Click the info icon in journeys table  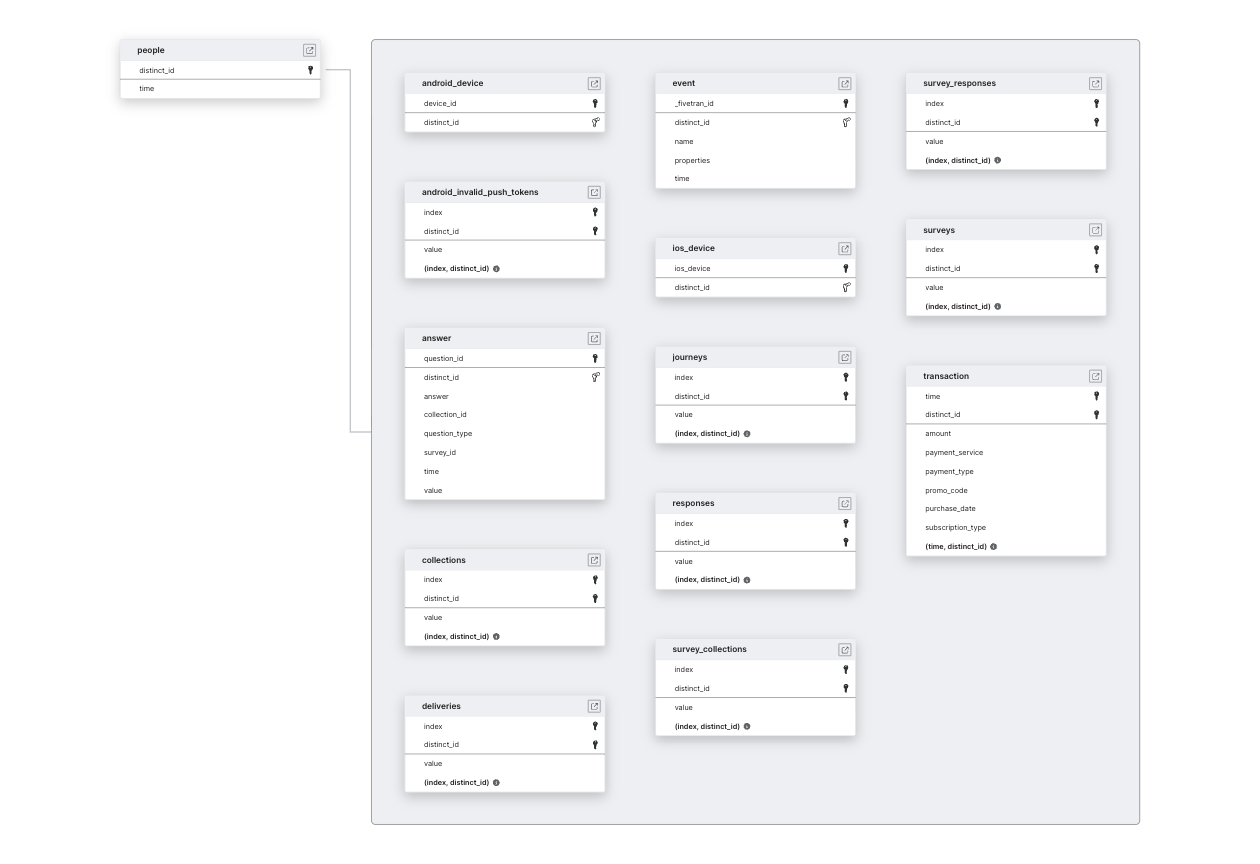(x=747, y=434)
